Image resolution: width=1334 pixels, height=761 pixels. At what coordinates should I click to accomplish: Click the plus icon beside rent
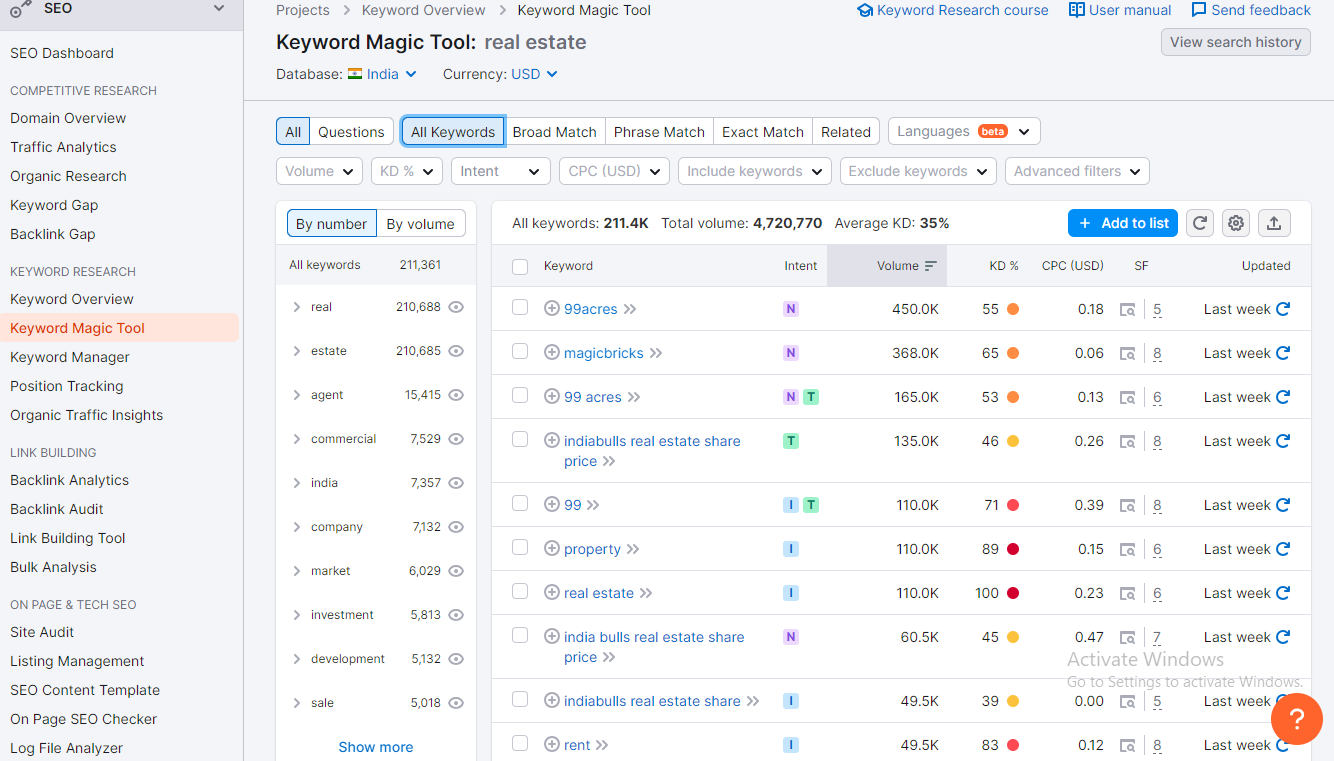(x=552, y=745)
